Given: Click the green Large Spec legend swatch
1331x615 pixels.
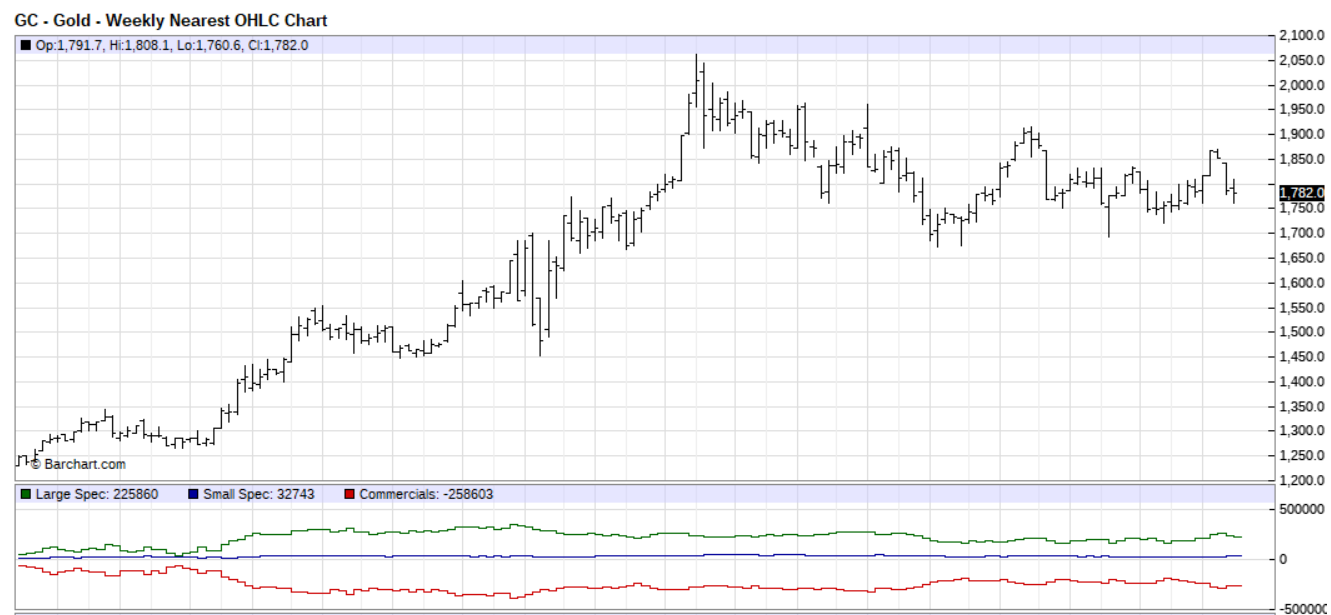Looking at the screenshot, I should [x=26, y=494].
